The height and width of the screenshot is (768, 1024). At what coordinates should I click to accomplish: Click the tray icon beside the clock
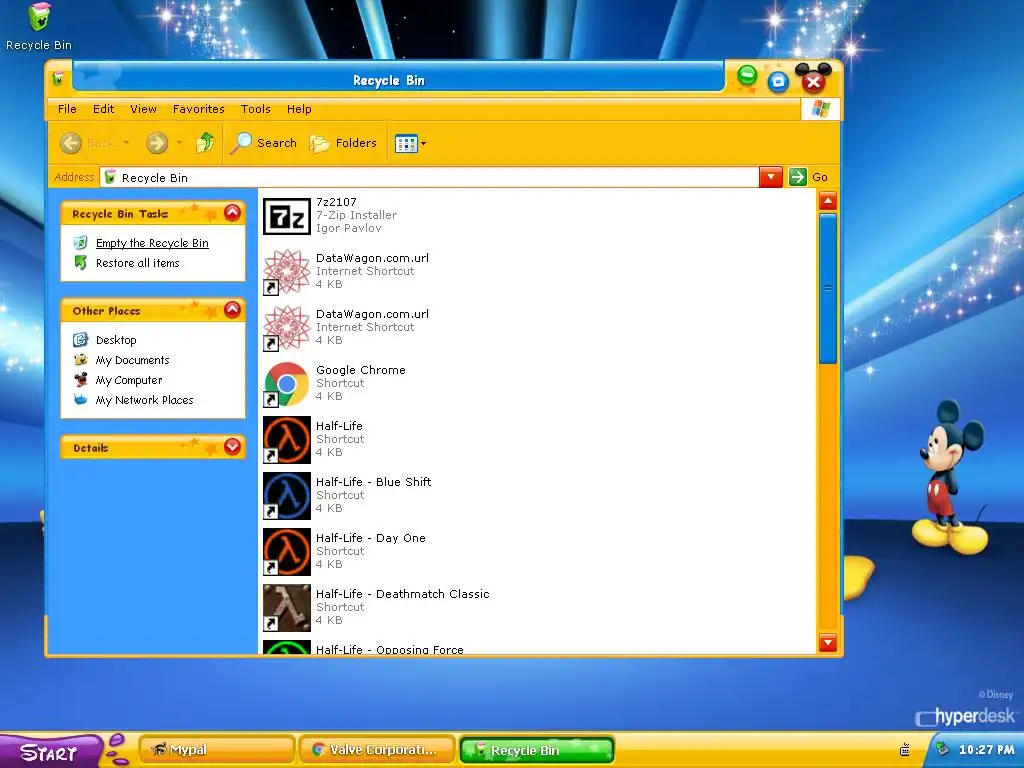pyautogui.click(x=942, y=749)
